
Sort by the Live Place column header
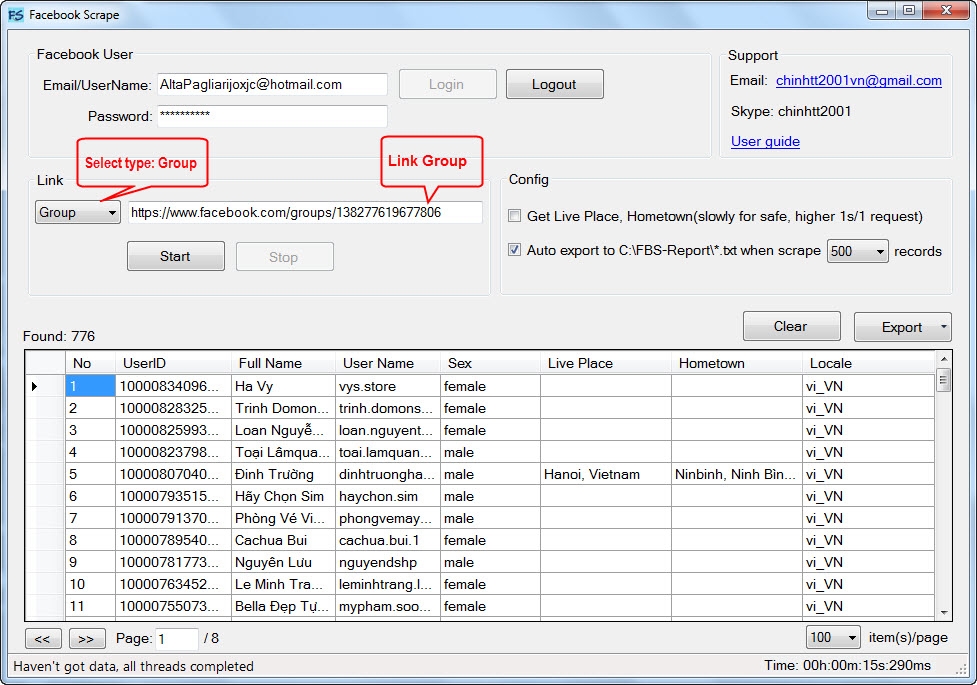coord(606,363)
